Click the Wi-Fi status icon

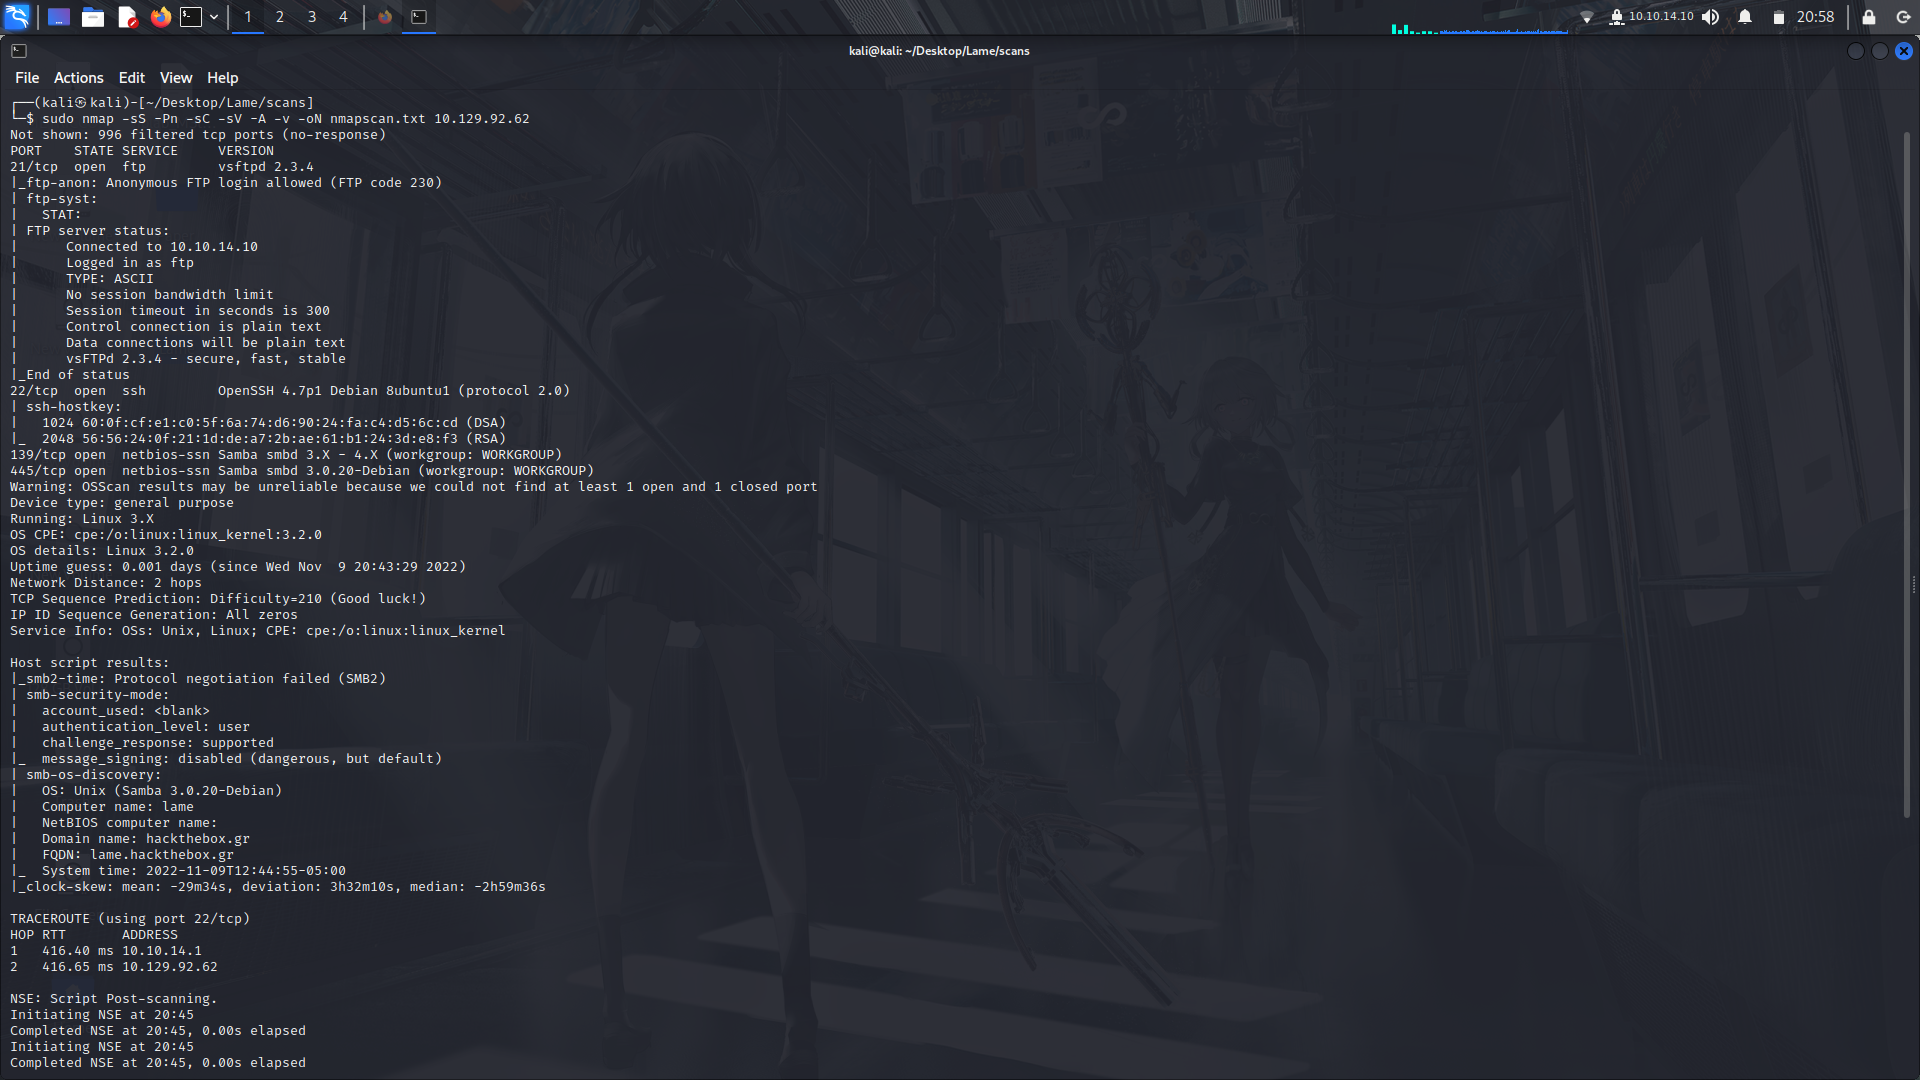pos(1589,17)
